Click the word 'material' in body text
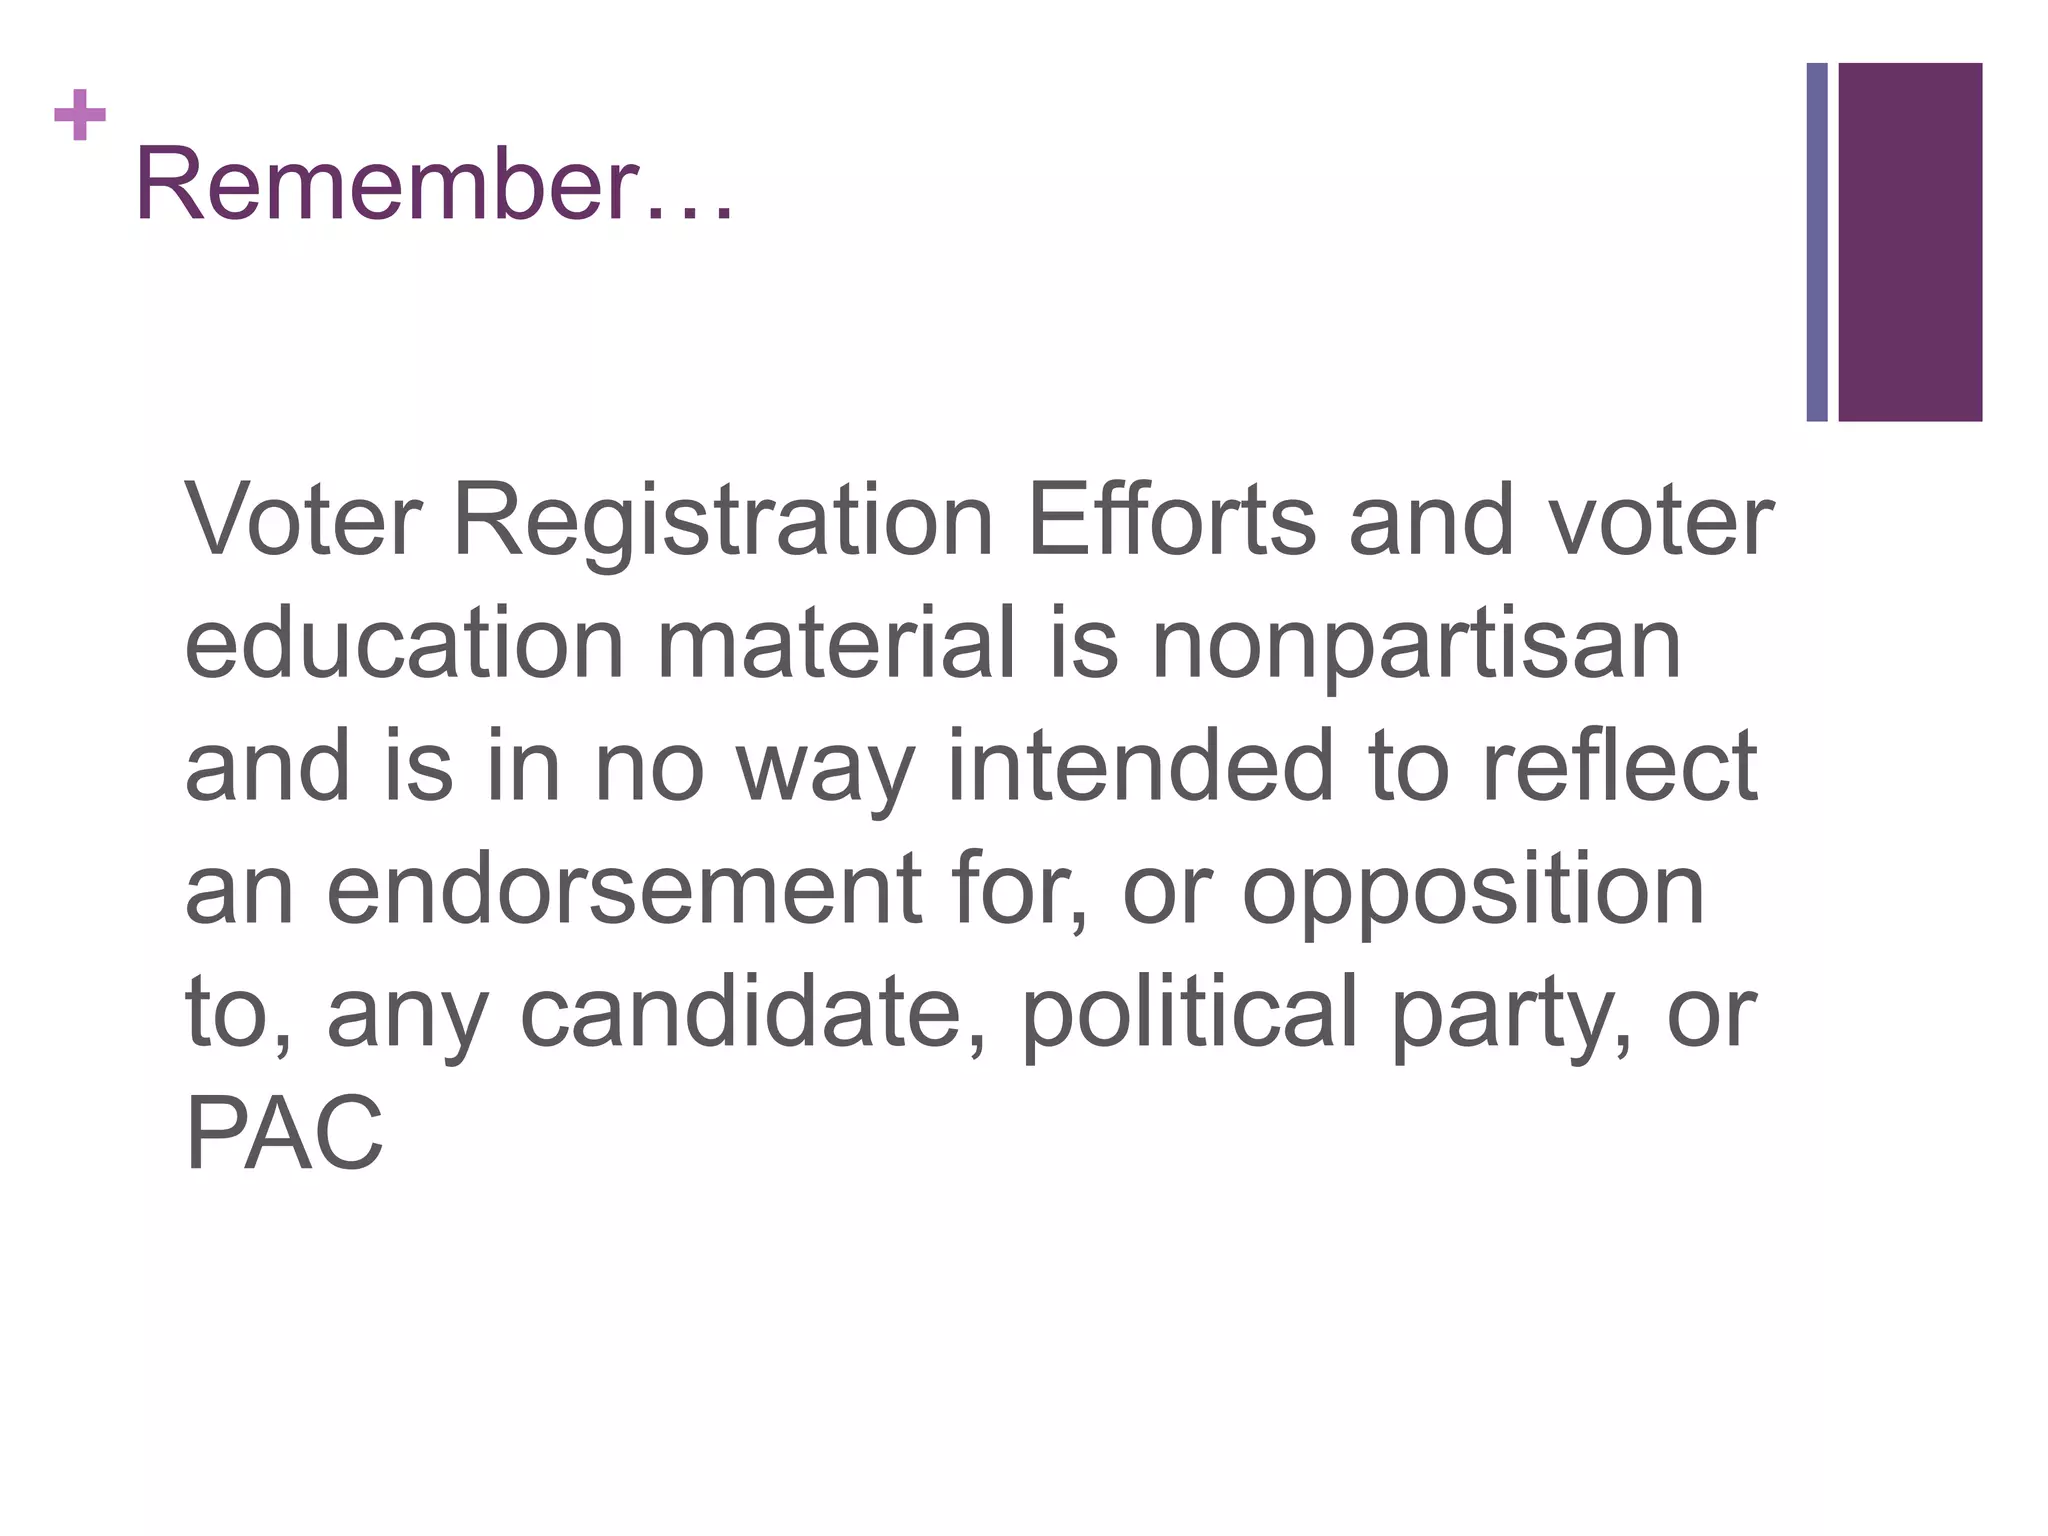The width and height of the screenshot is (2048, 1536). pyautogui.click(x=836, y=642)
